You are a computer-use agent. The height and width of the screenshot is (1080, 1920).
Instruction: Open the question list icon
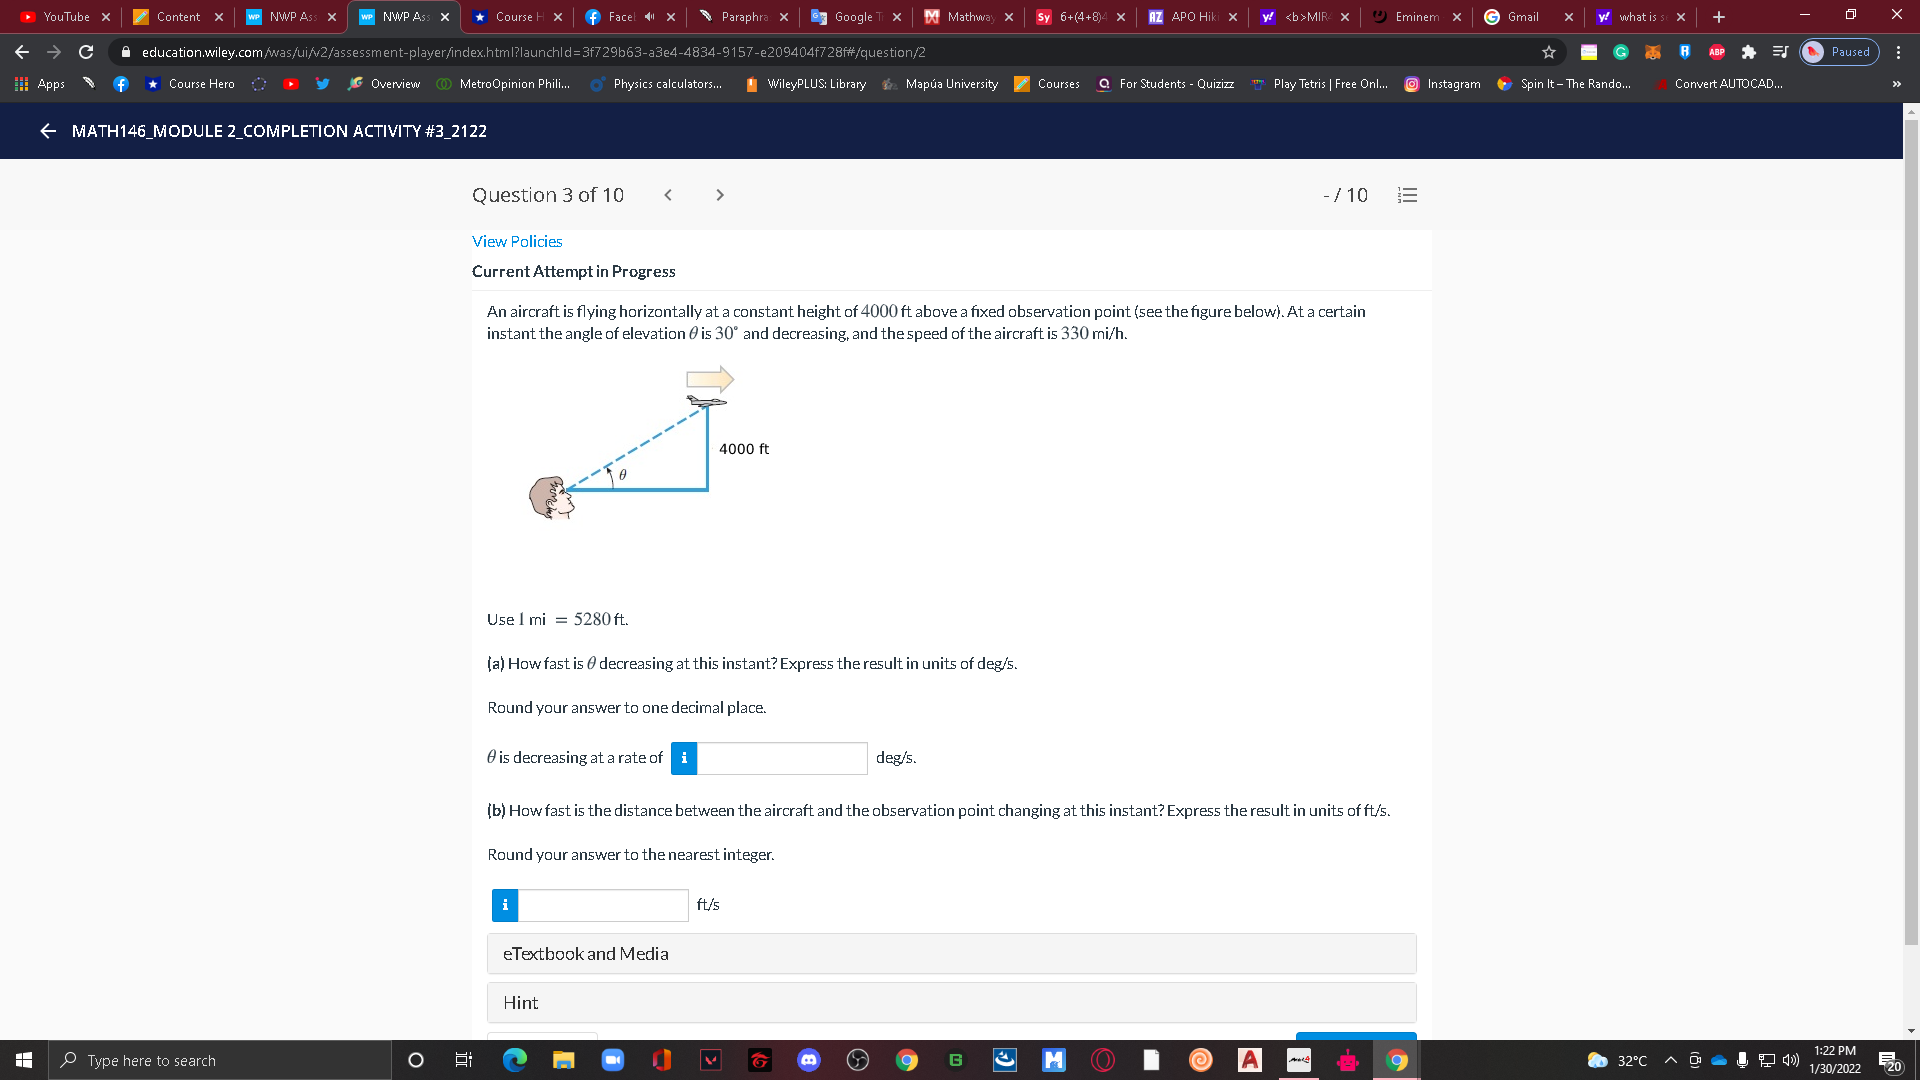click(x=1407, y=195)
